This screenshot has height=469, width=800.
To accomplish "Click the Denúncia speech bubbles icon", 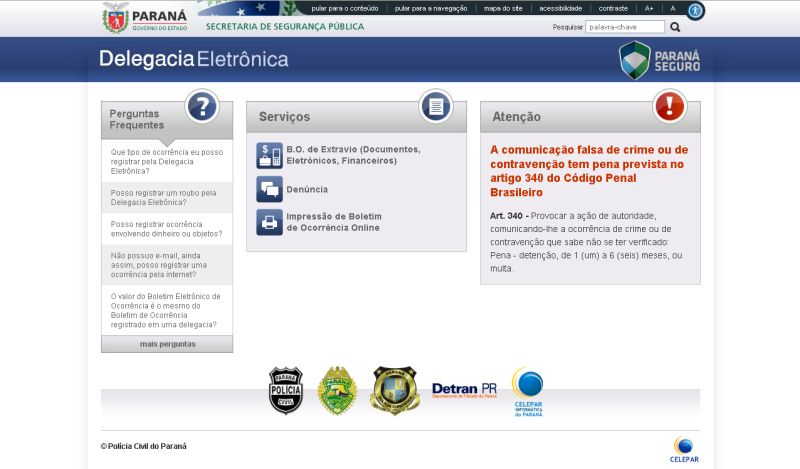I will click(269, 189).
